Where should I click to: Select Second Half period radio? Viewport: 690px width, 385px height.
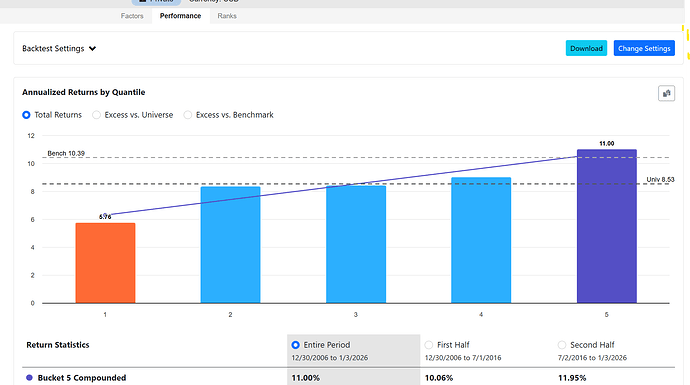click(562, 345)
